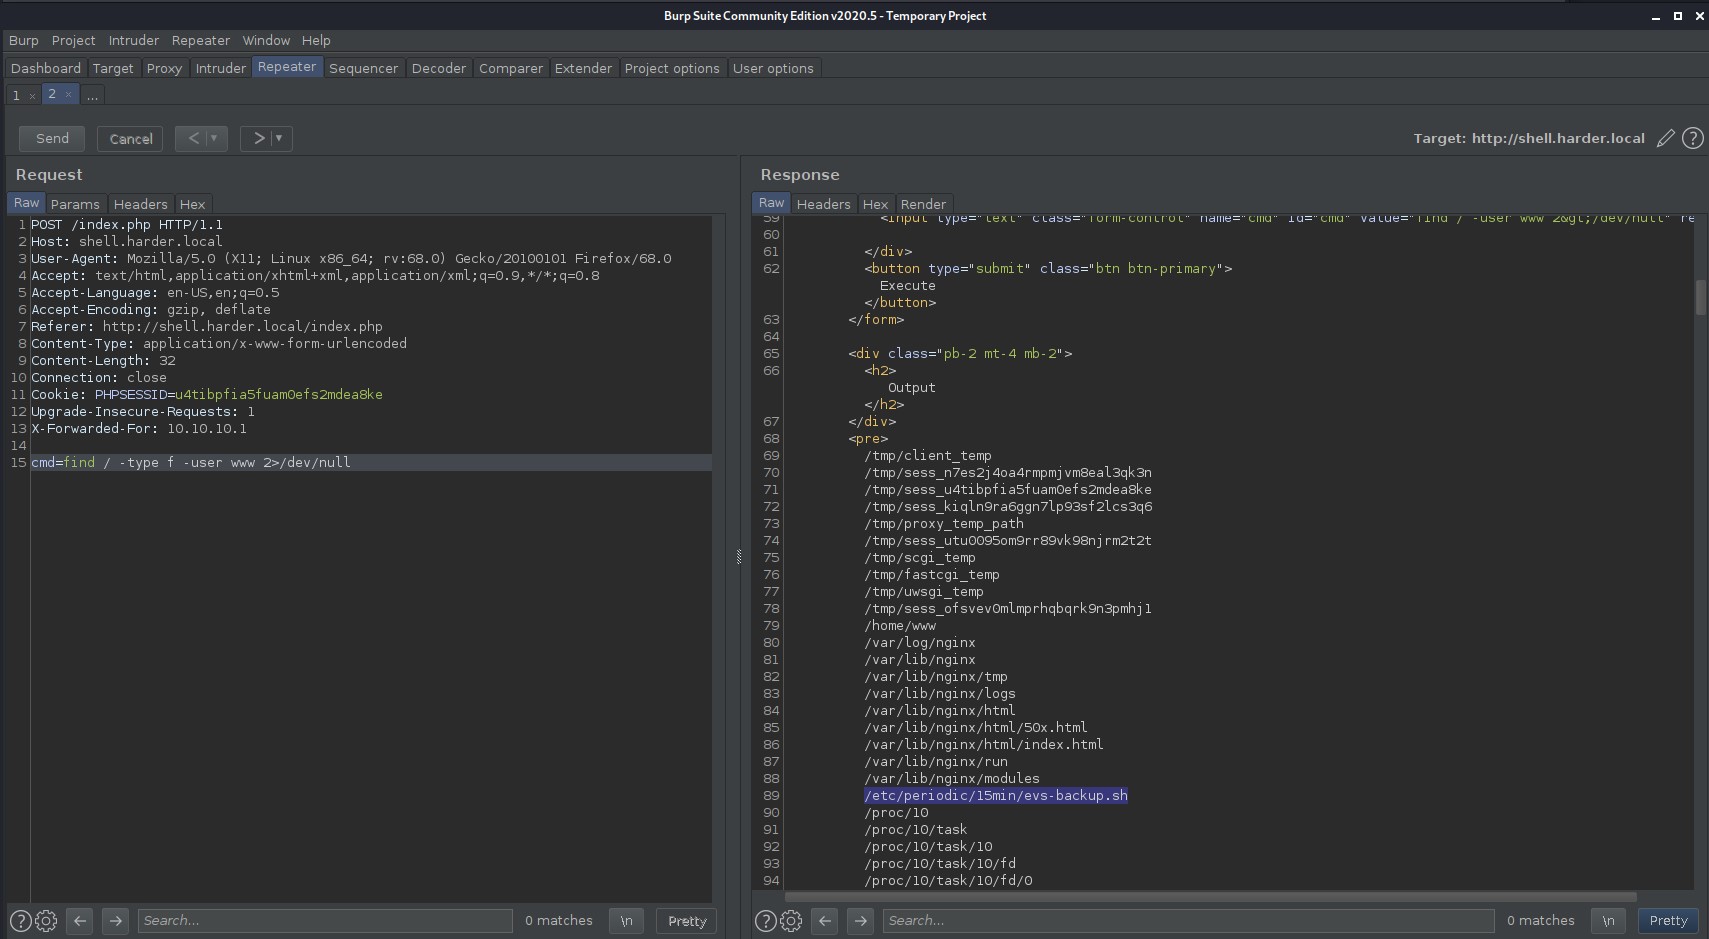Open the Project menu
The image size is (1709, 939).
(x=73, y=41)
